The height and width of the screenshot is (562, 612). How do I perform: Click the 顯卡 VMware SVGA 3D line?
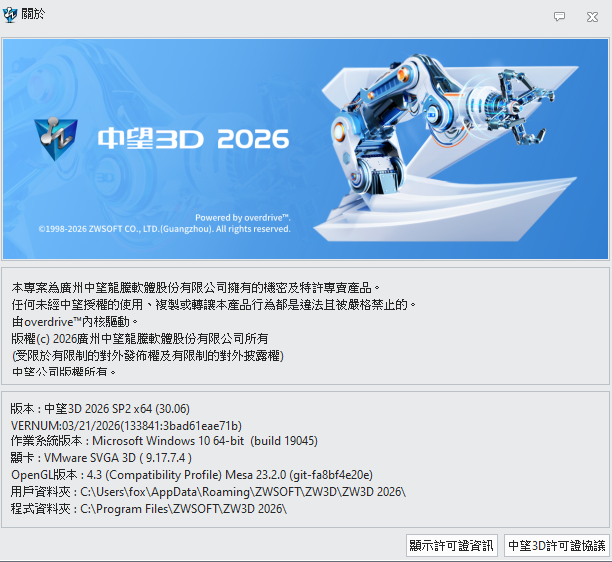pyautogui.click(x=101, y=458)
